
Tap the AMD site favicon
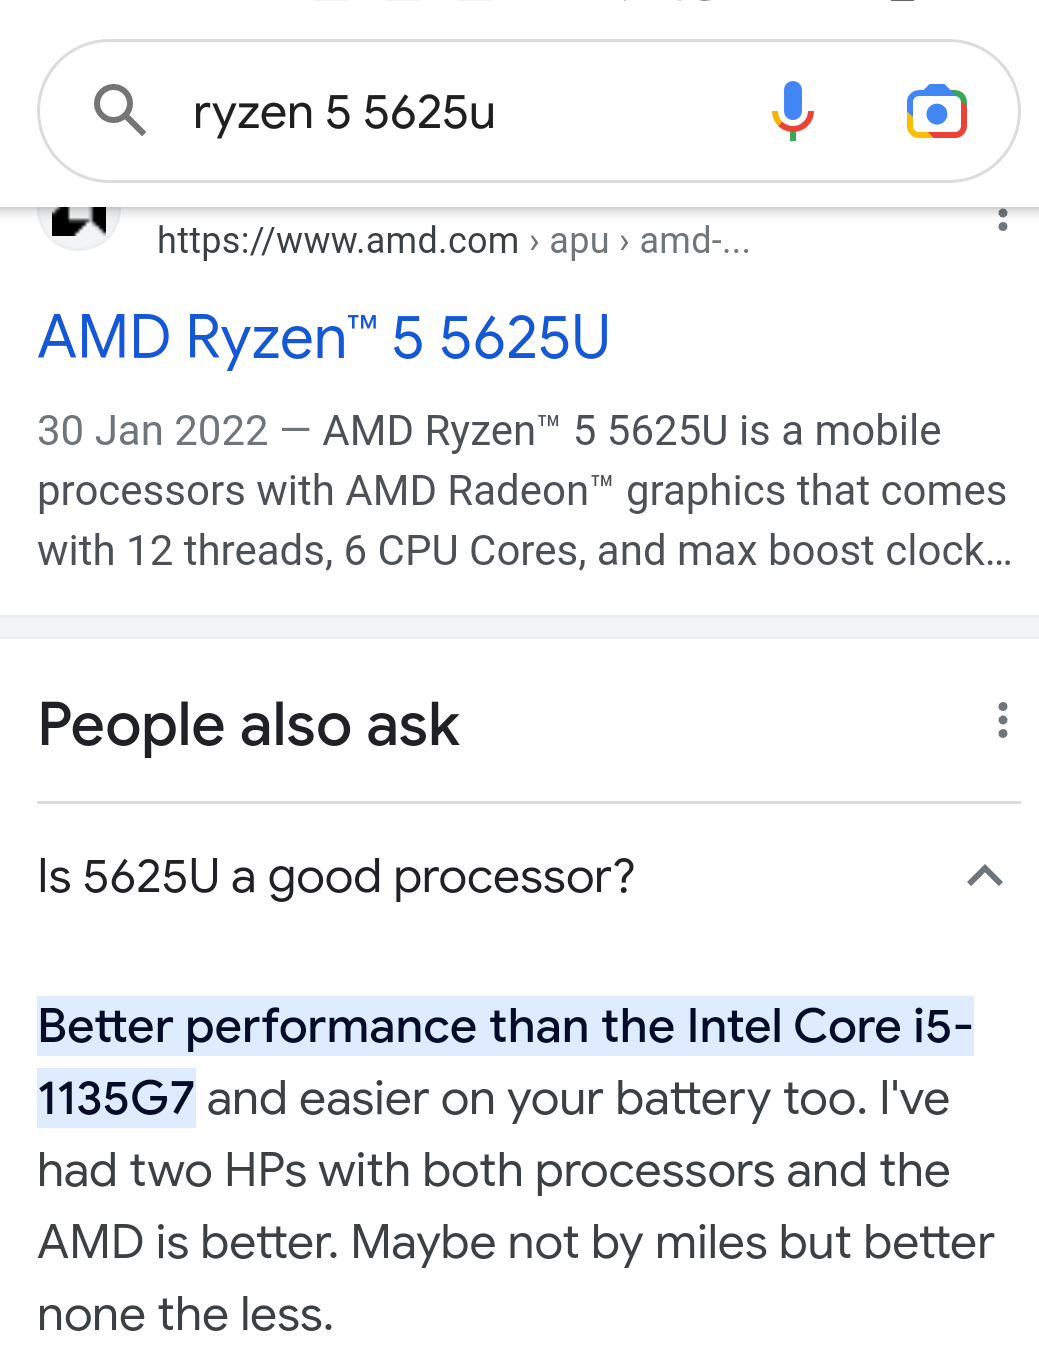(x=79, y=220)
